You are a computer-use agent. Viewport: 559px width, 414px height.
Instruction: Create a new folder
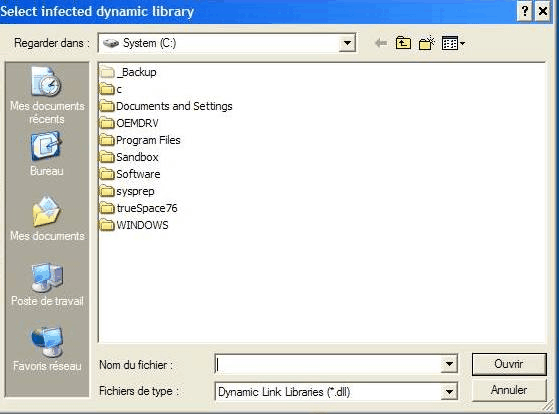pyautogui.click(x=427, y=43)
